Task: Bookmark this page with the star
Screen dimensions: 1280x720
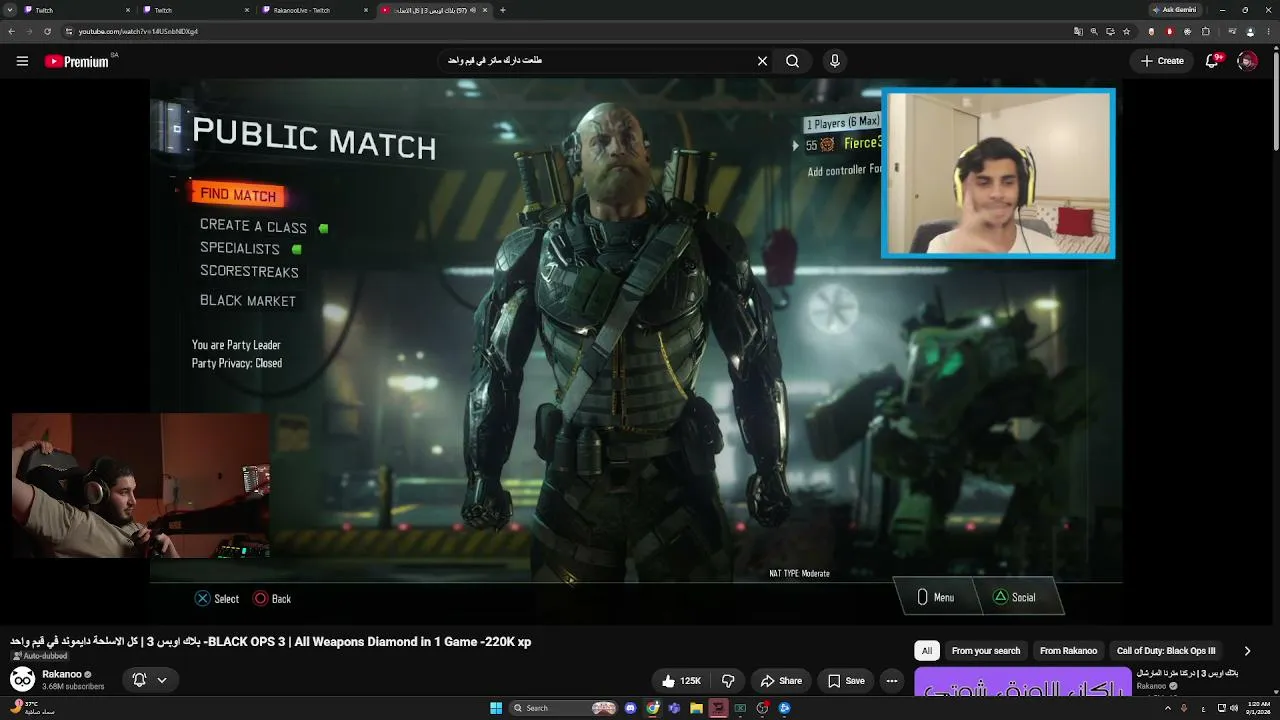Action: [1126, 31]
